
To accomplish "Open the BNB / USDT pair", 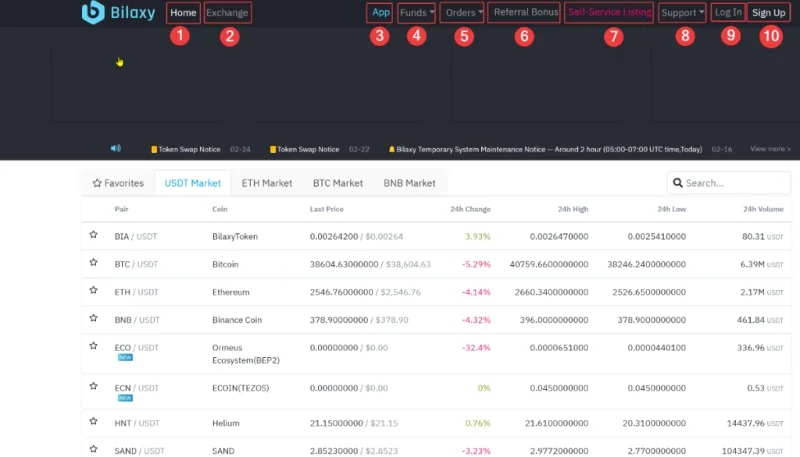I will click(x=137, y=320).
